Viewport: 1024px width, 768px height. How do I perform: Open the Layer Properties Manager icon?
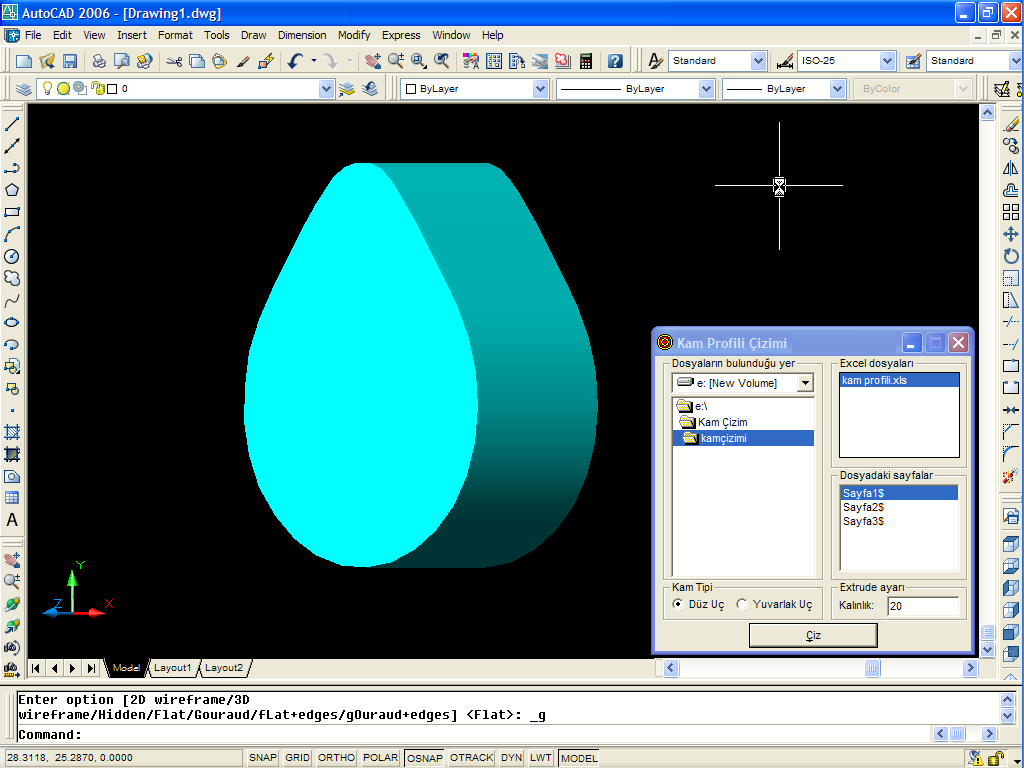24,89
